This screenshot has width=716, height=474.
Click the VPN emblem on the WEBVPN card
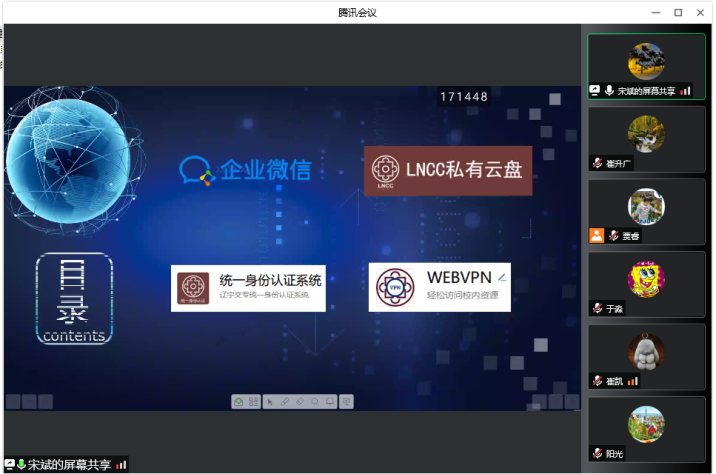pyautogui.click(x=395, y=287)
